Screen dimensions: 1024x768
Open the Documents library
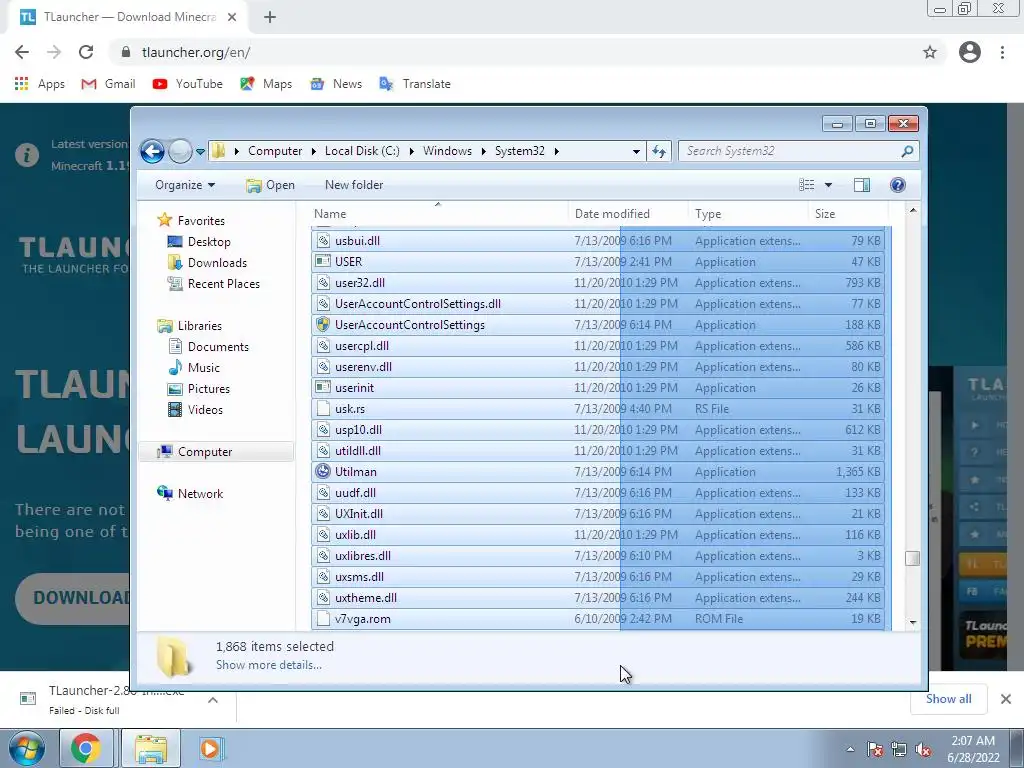218,347
